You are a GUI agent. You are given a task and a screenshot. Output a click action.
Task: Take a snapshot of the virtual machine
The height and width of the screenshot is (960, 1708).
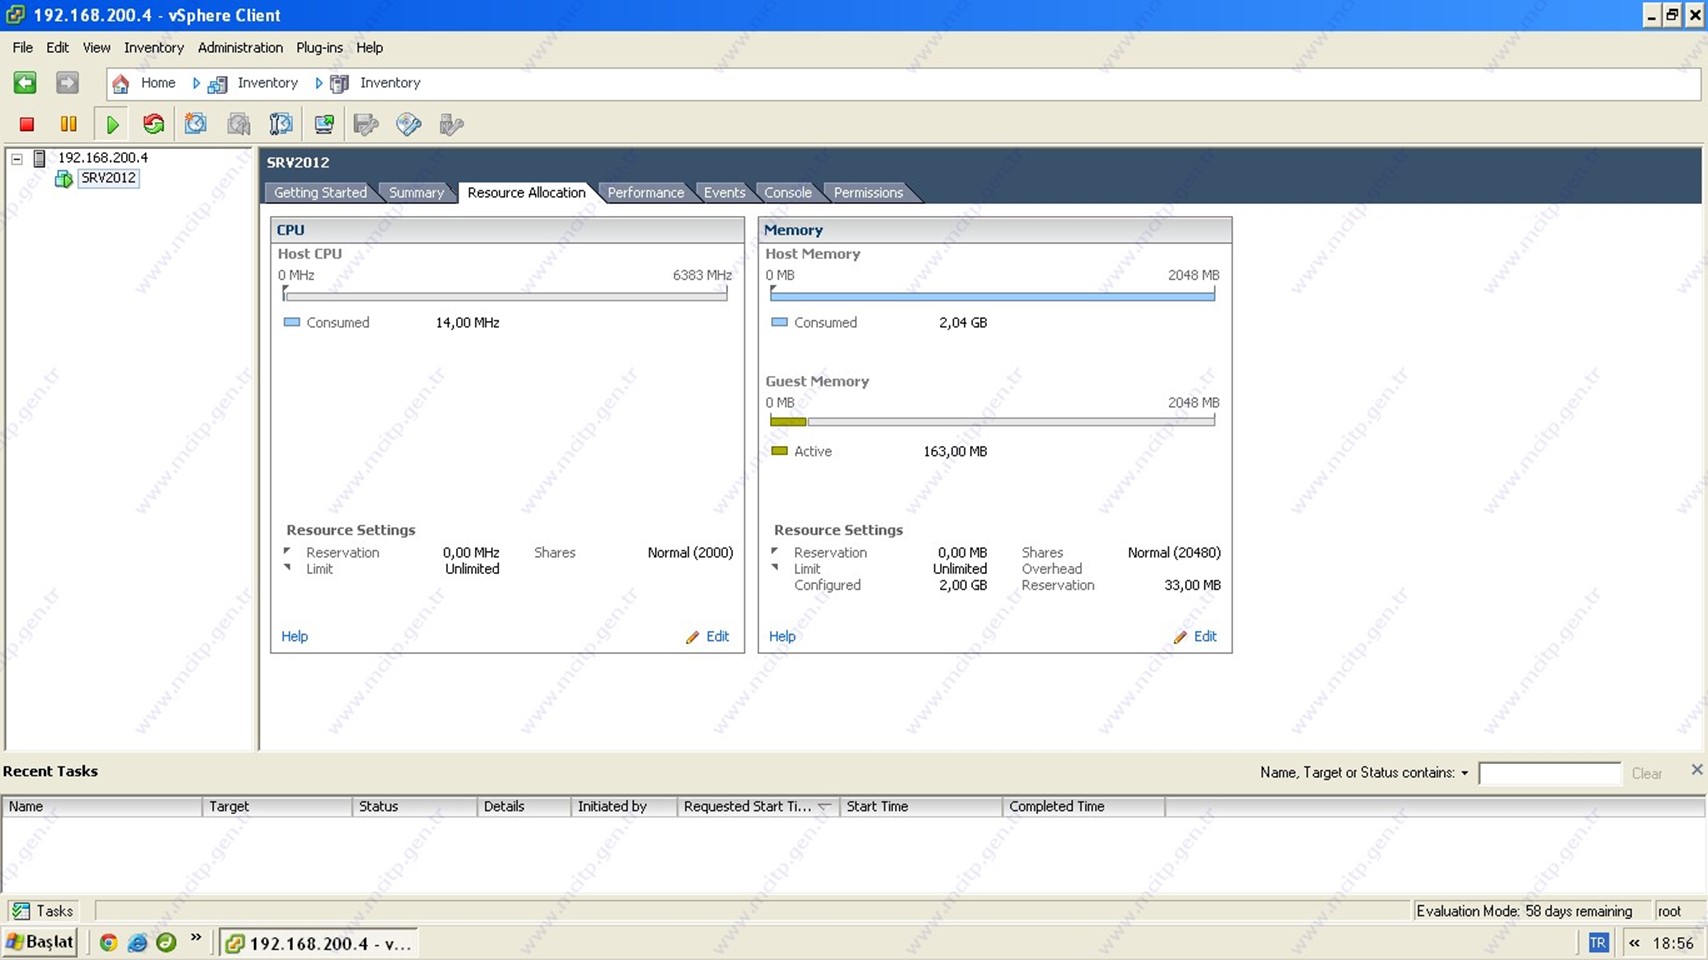pos(196,124)
